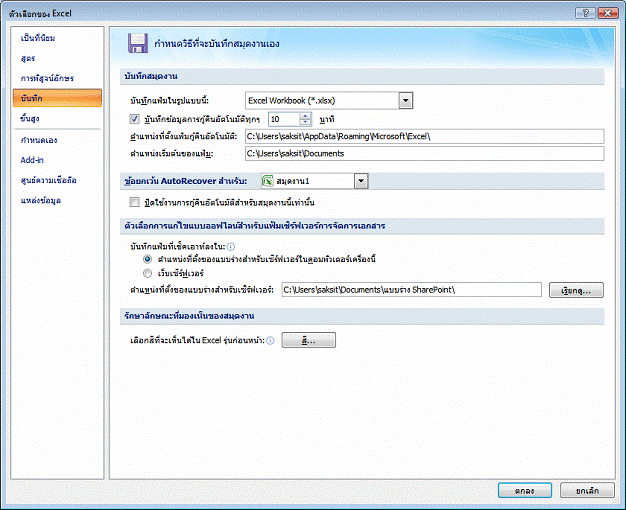Open the ขั้นสูง (Advanced) category

point(31,118)
